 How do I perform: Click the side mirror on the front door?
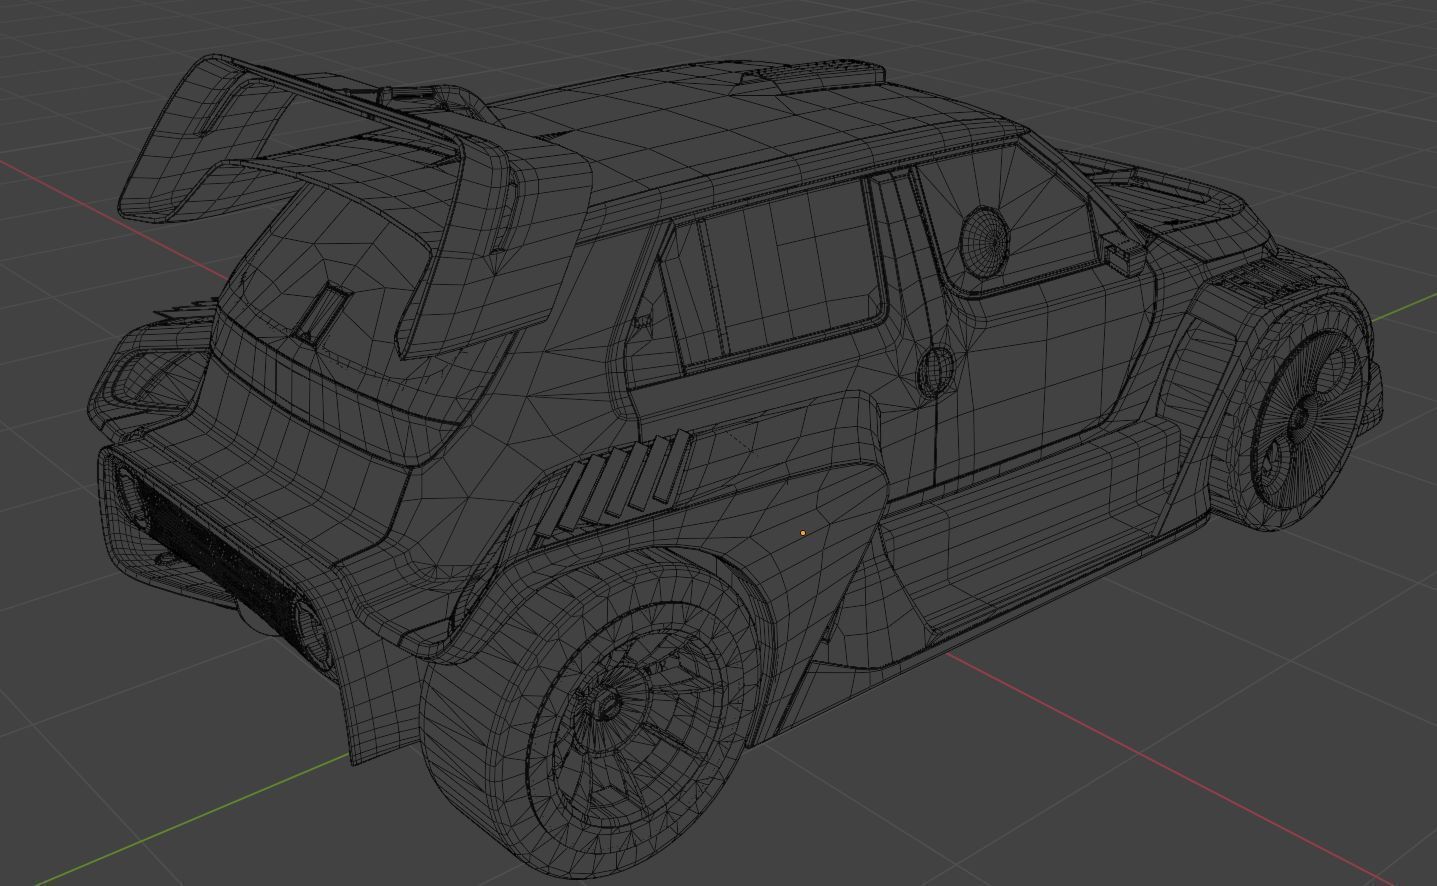(x=1121, y=254)
